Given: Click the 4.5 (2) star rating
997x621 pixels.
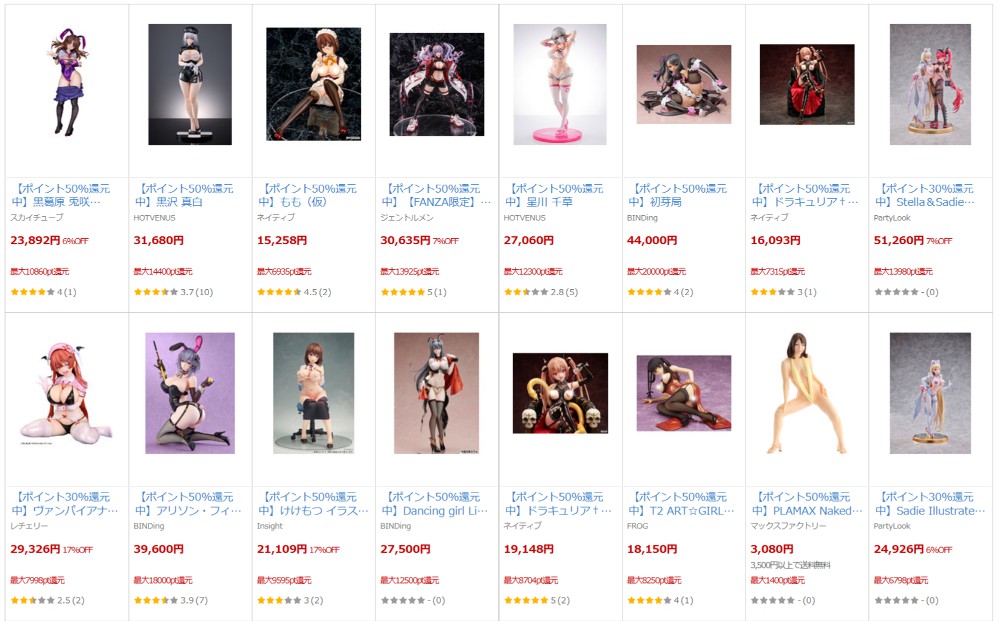Looking at the screenshot, I should [x=294, y=292].
